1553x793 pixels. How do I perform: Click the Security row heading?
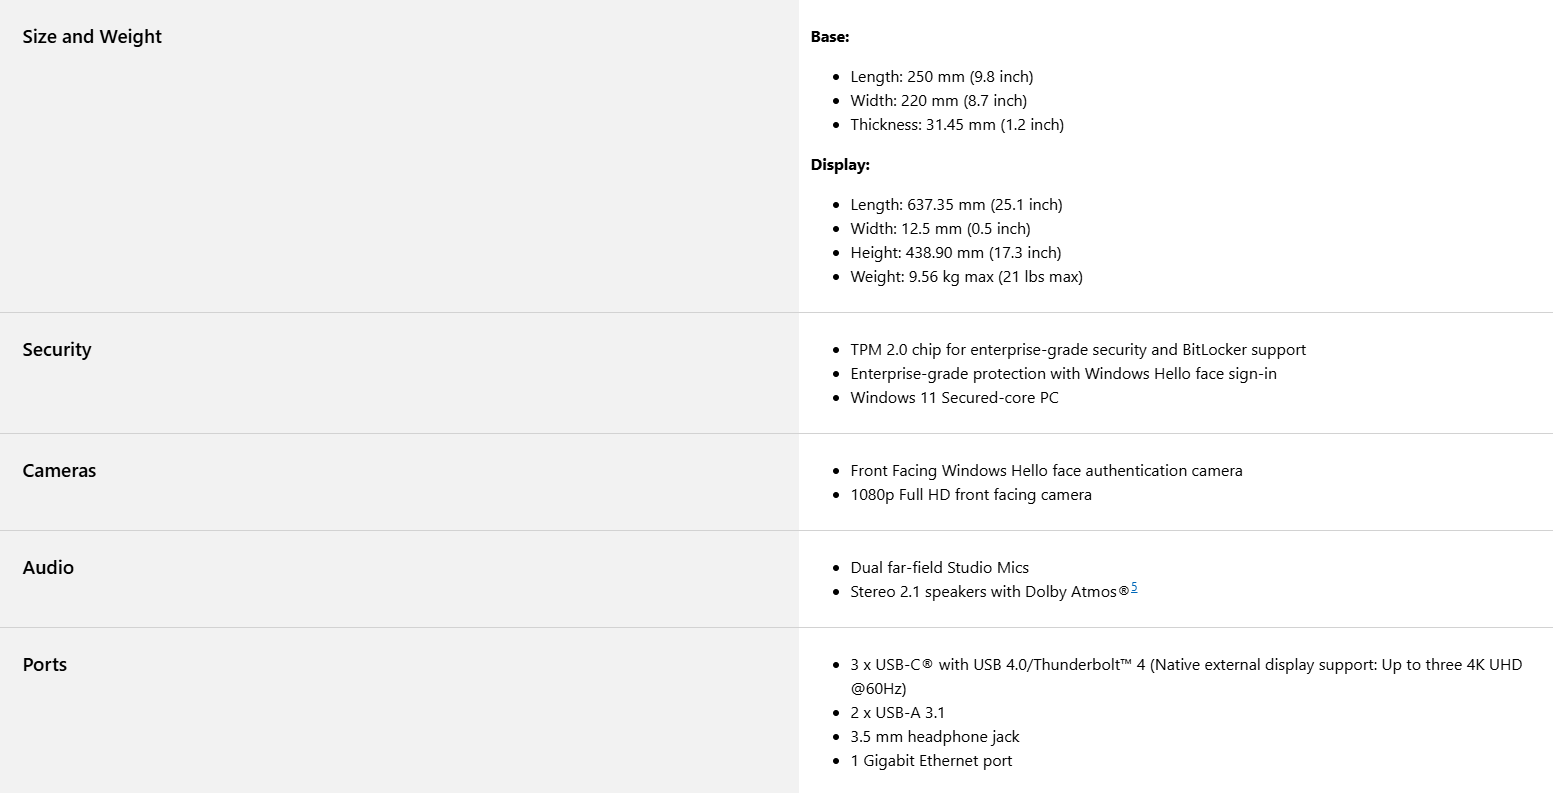pos(57,350)
